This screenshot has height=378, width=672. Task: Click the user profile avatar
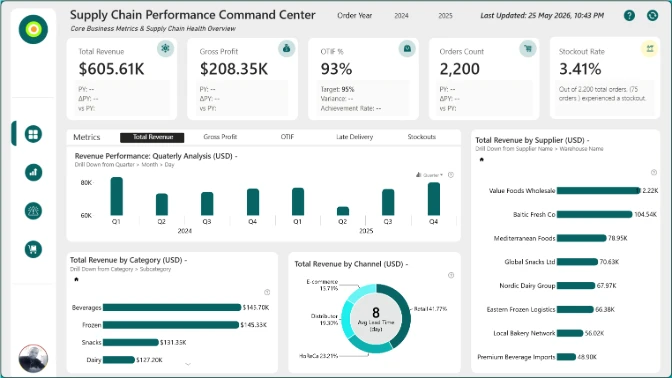click(x=33, y=358)
